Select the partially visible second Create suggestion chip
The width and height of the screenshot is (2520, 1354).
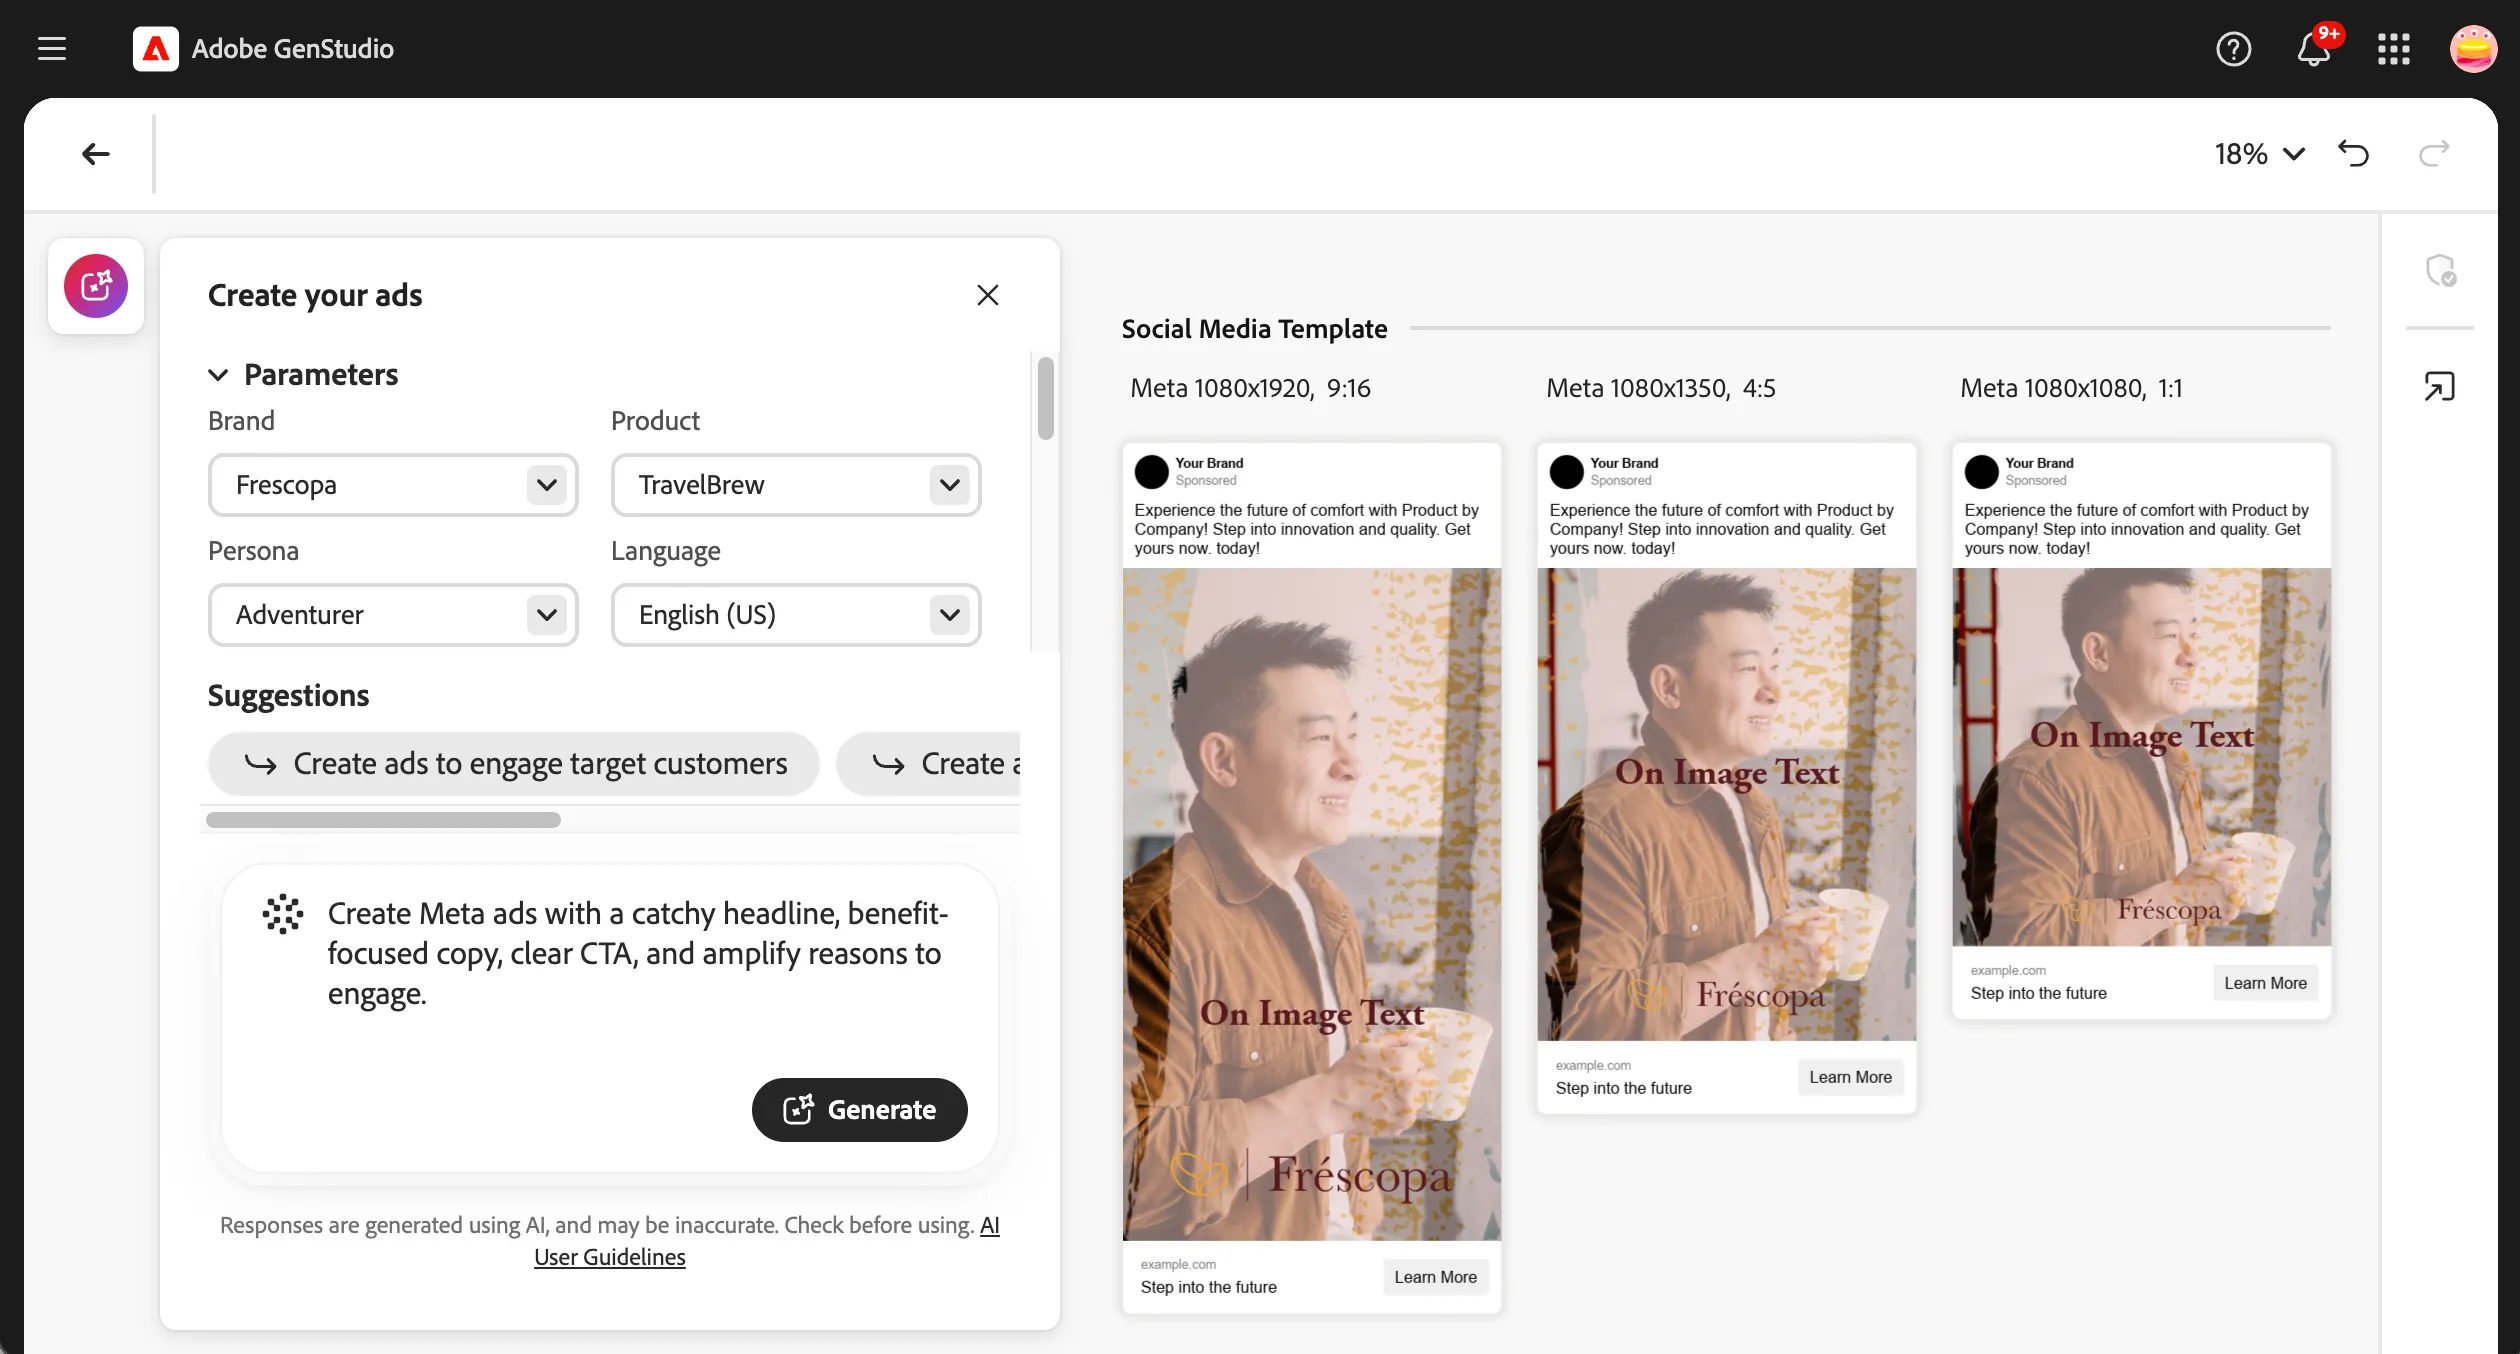(x=928, y=764)
